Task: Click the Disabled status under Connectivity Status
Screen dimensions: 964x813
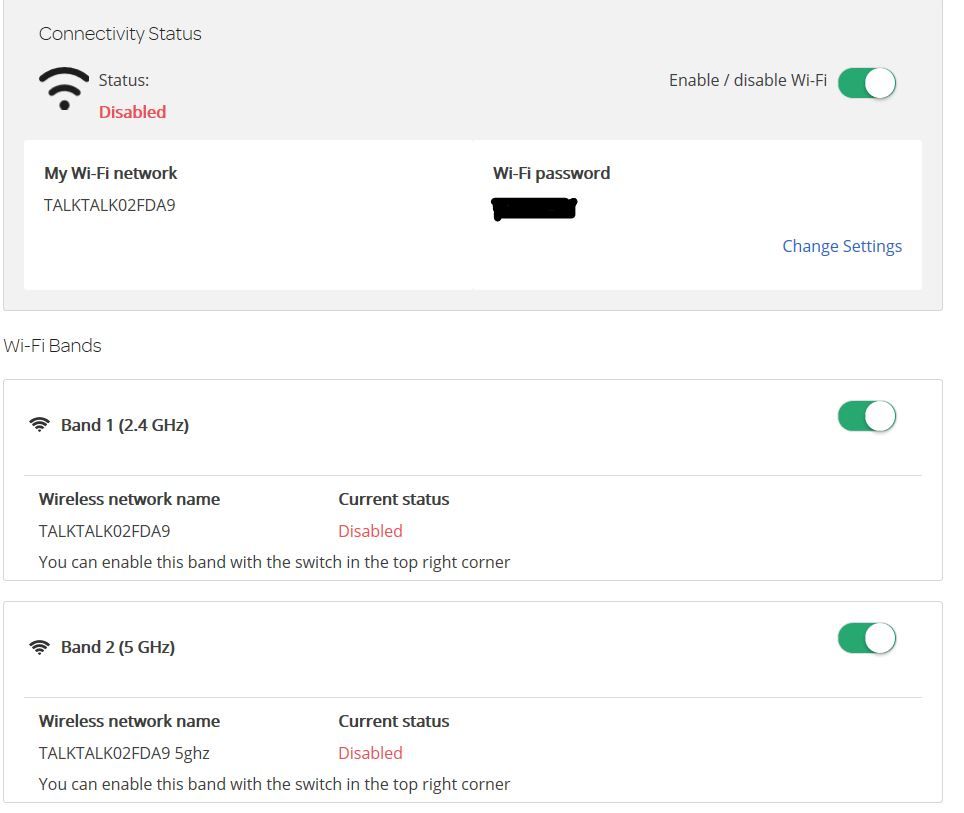Action: click(132, 112)
